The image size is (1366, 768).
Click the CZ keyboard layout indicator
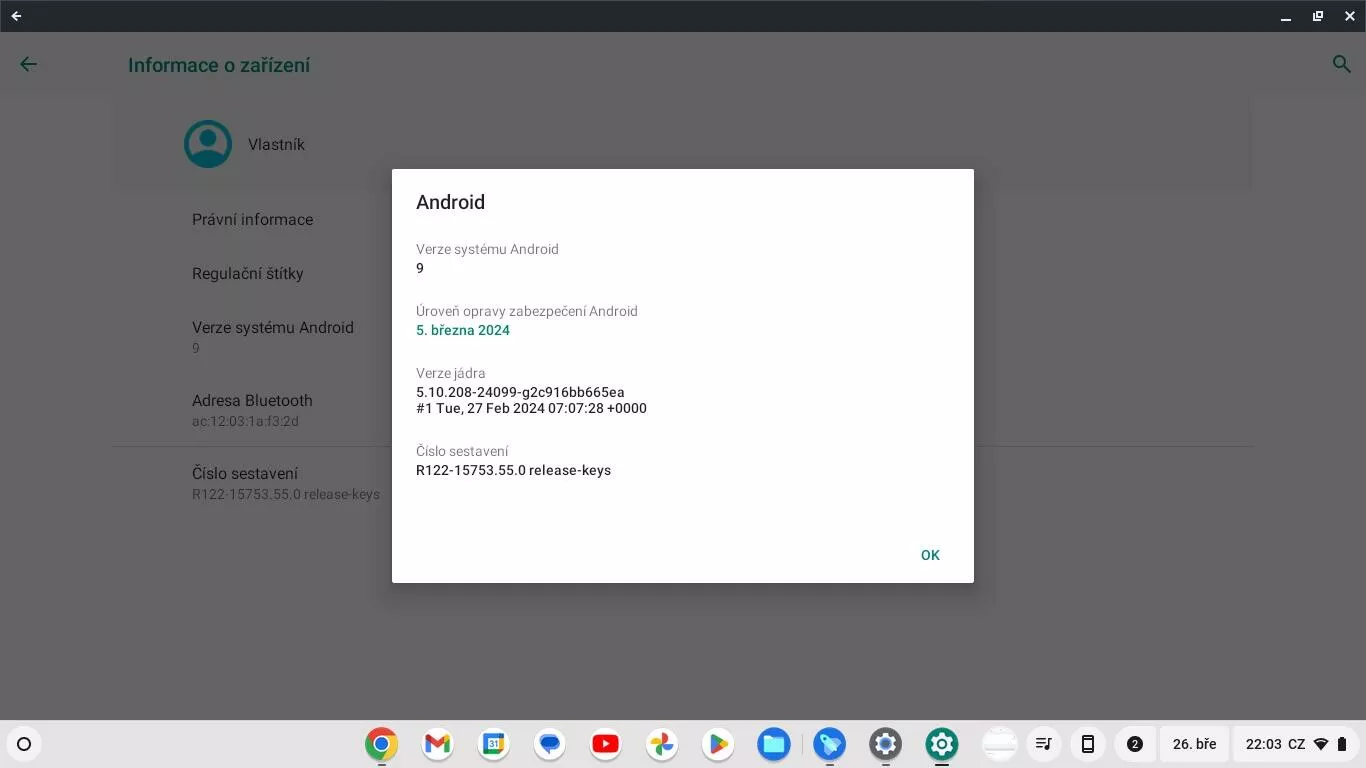tap(1296, 744)
